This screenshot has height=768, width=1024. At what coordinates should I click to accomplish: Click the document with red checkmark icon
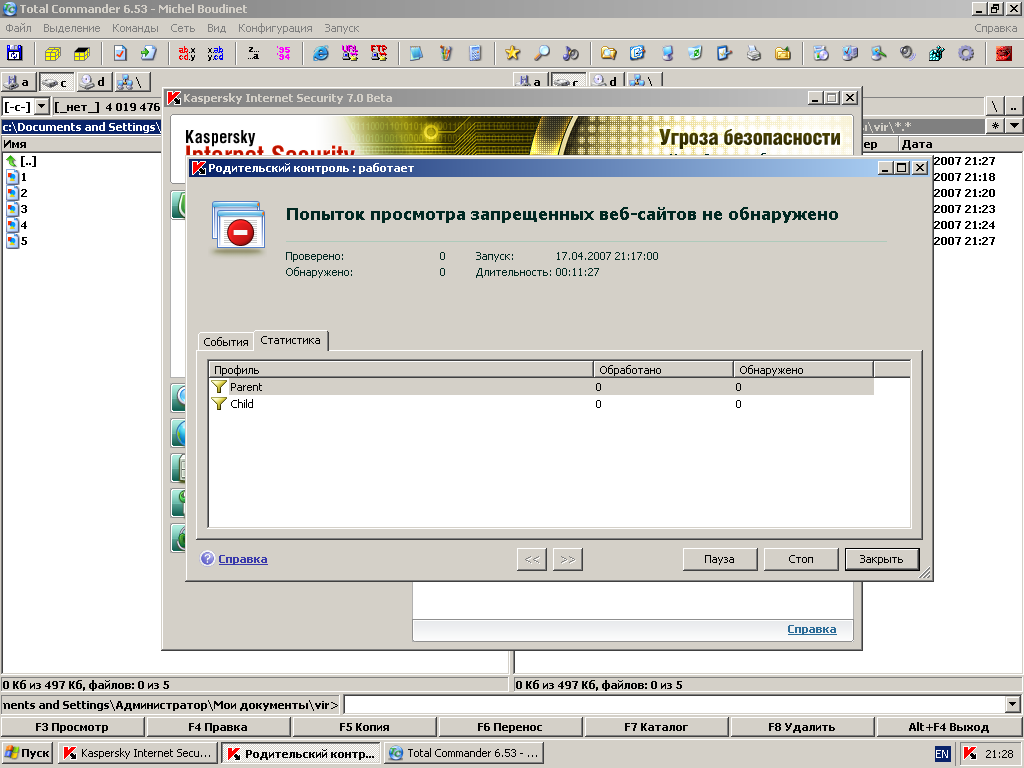[120, 53]
